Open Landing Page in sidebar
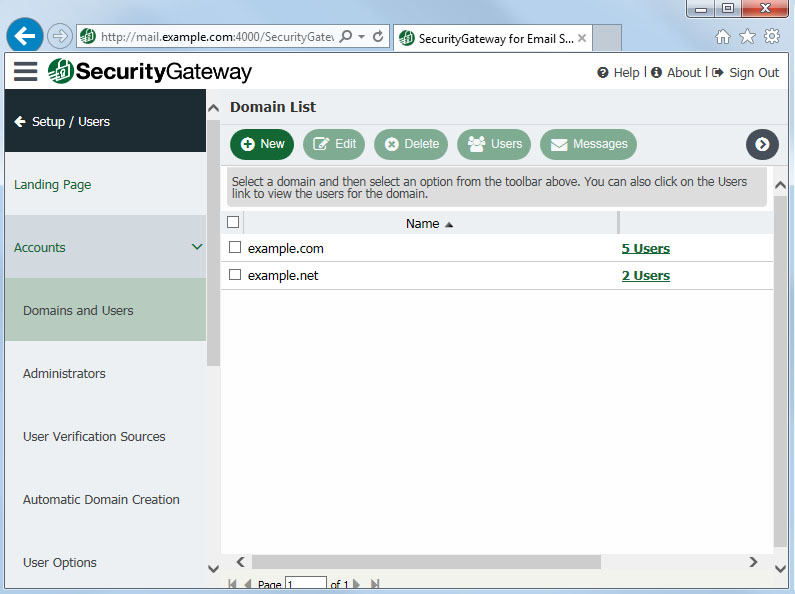Viewport: 795px width, 594px height. click(x=52, y=184)
